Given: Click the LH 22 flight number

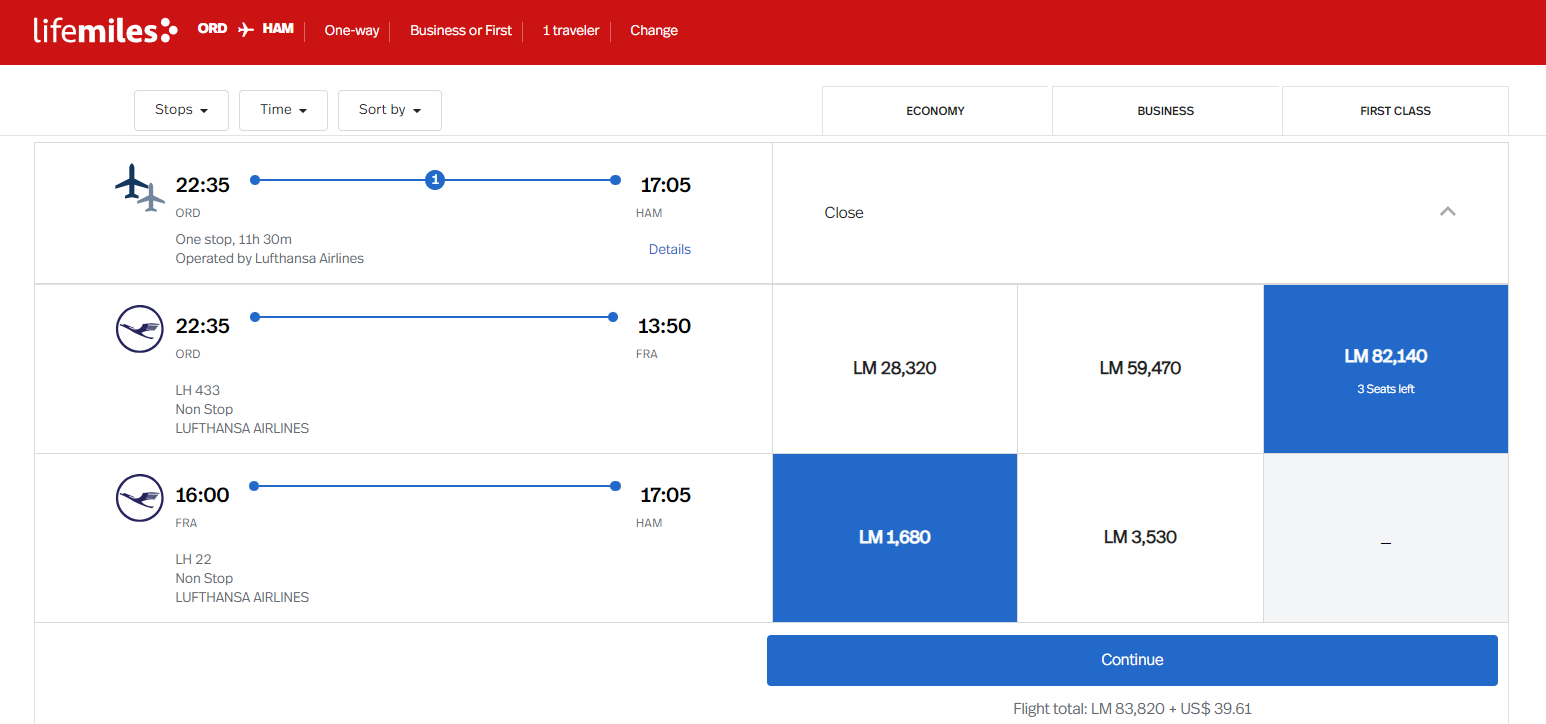Looking at the screenshot, I should (x=194, y=559).
